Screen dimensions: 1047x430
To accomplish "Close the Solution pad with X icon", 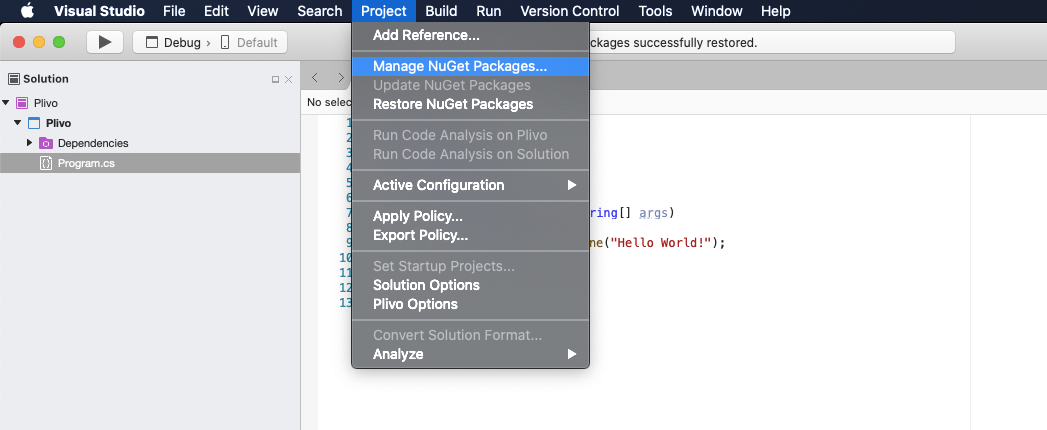I will [x=288, y=79].
